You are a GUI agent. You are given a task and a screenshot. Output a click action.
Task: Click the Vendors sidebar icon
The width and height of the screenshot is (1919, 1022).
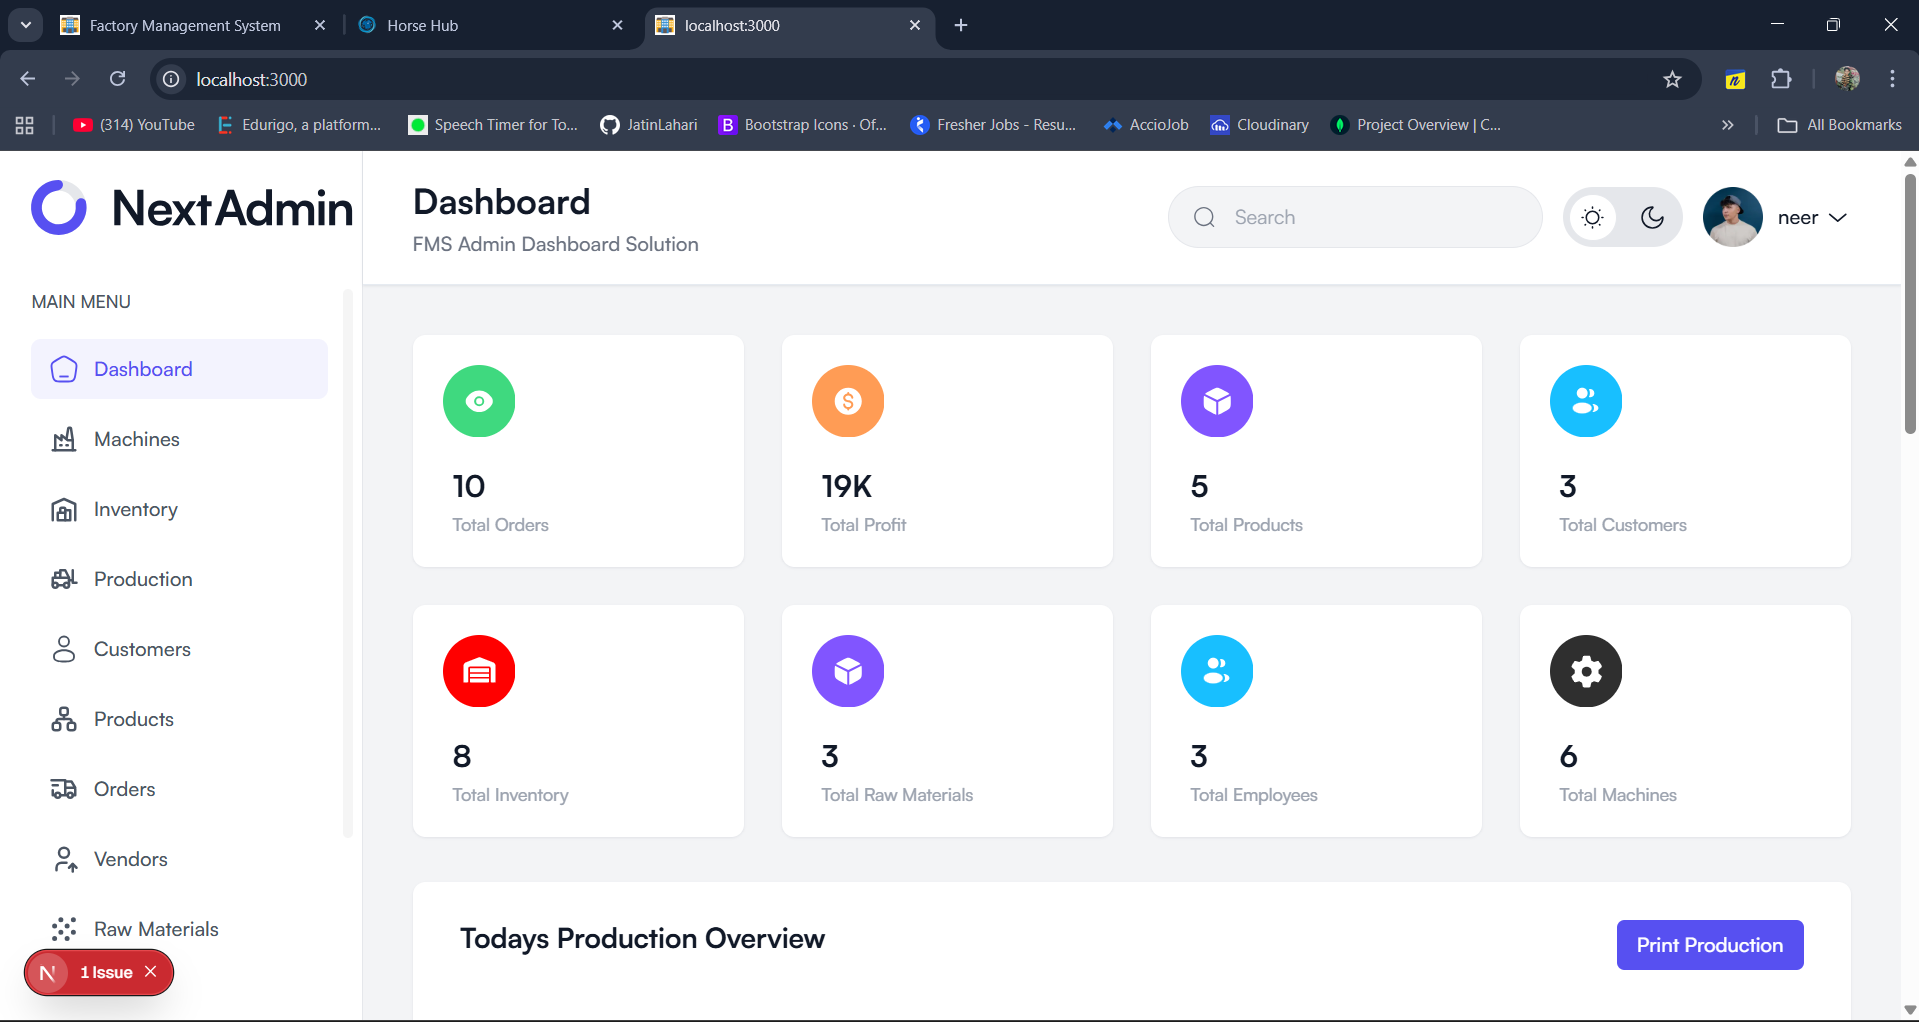[x=64, y=859]
